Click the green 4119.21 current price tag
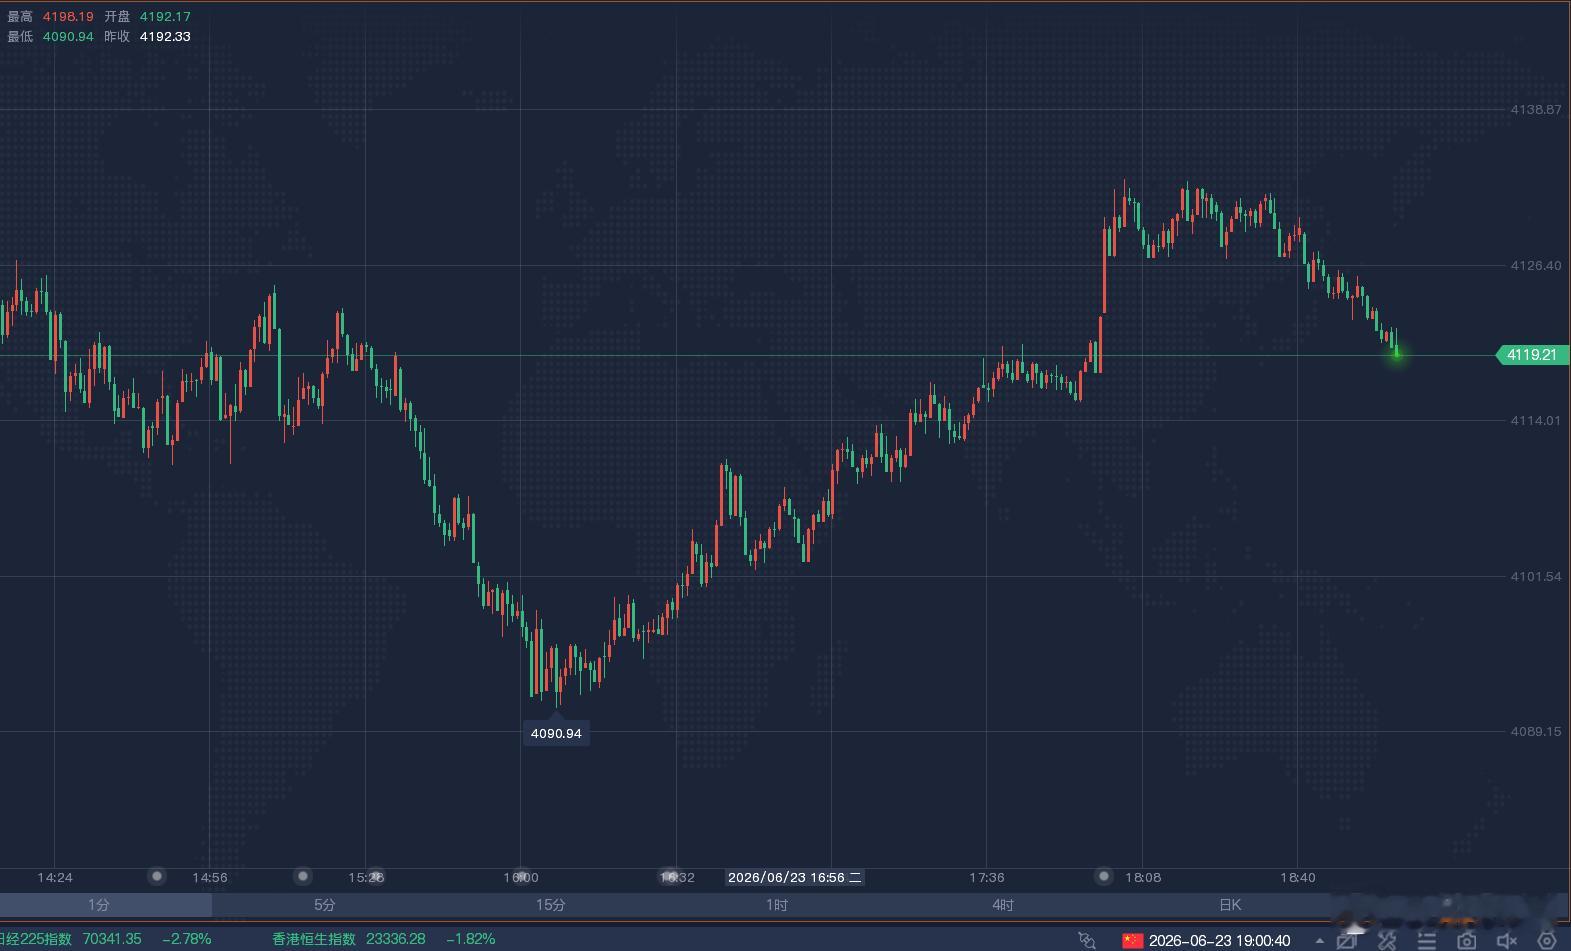 pos(1532,355)
